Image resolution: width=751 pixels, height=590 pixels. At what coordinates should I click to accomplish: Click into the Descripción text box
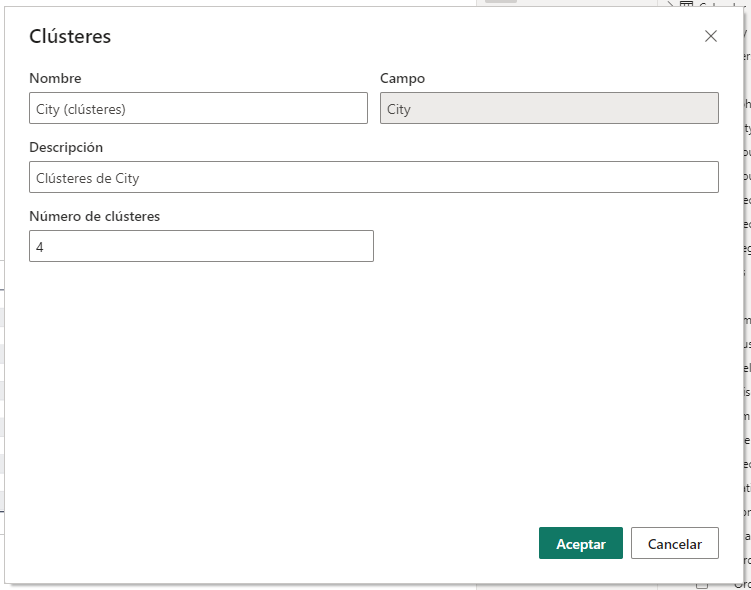coord(373,177)
